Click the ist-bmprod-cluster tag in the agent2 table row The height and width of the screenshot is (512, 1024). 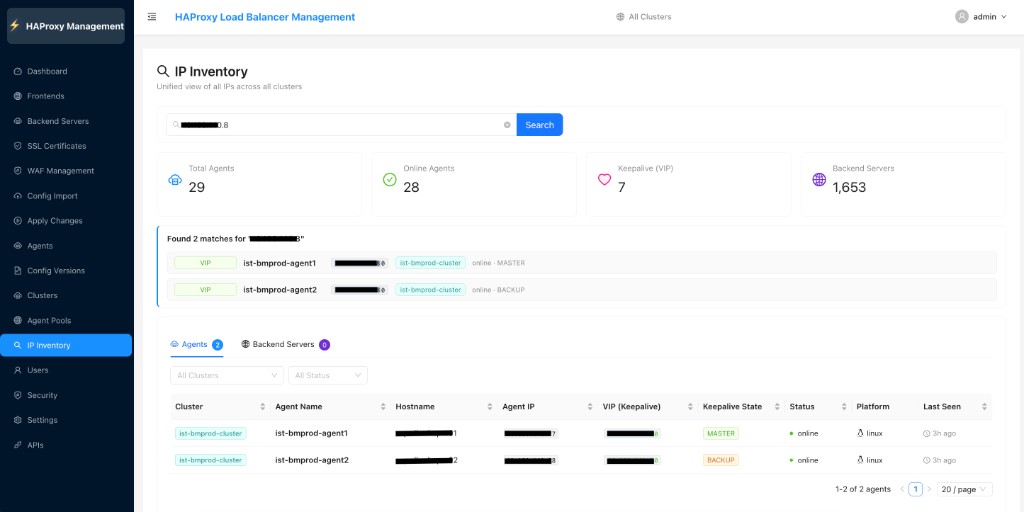[210, 460]
